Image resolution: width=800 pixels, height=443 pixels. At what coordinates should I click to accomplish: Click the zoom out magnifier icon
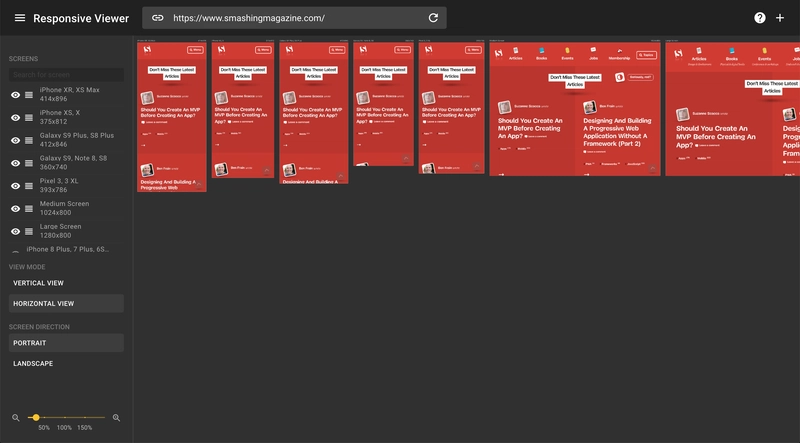[x=16, y=417]
